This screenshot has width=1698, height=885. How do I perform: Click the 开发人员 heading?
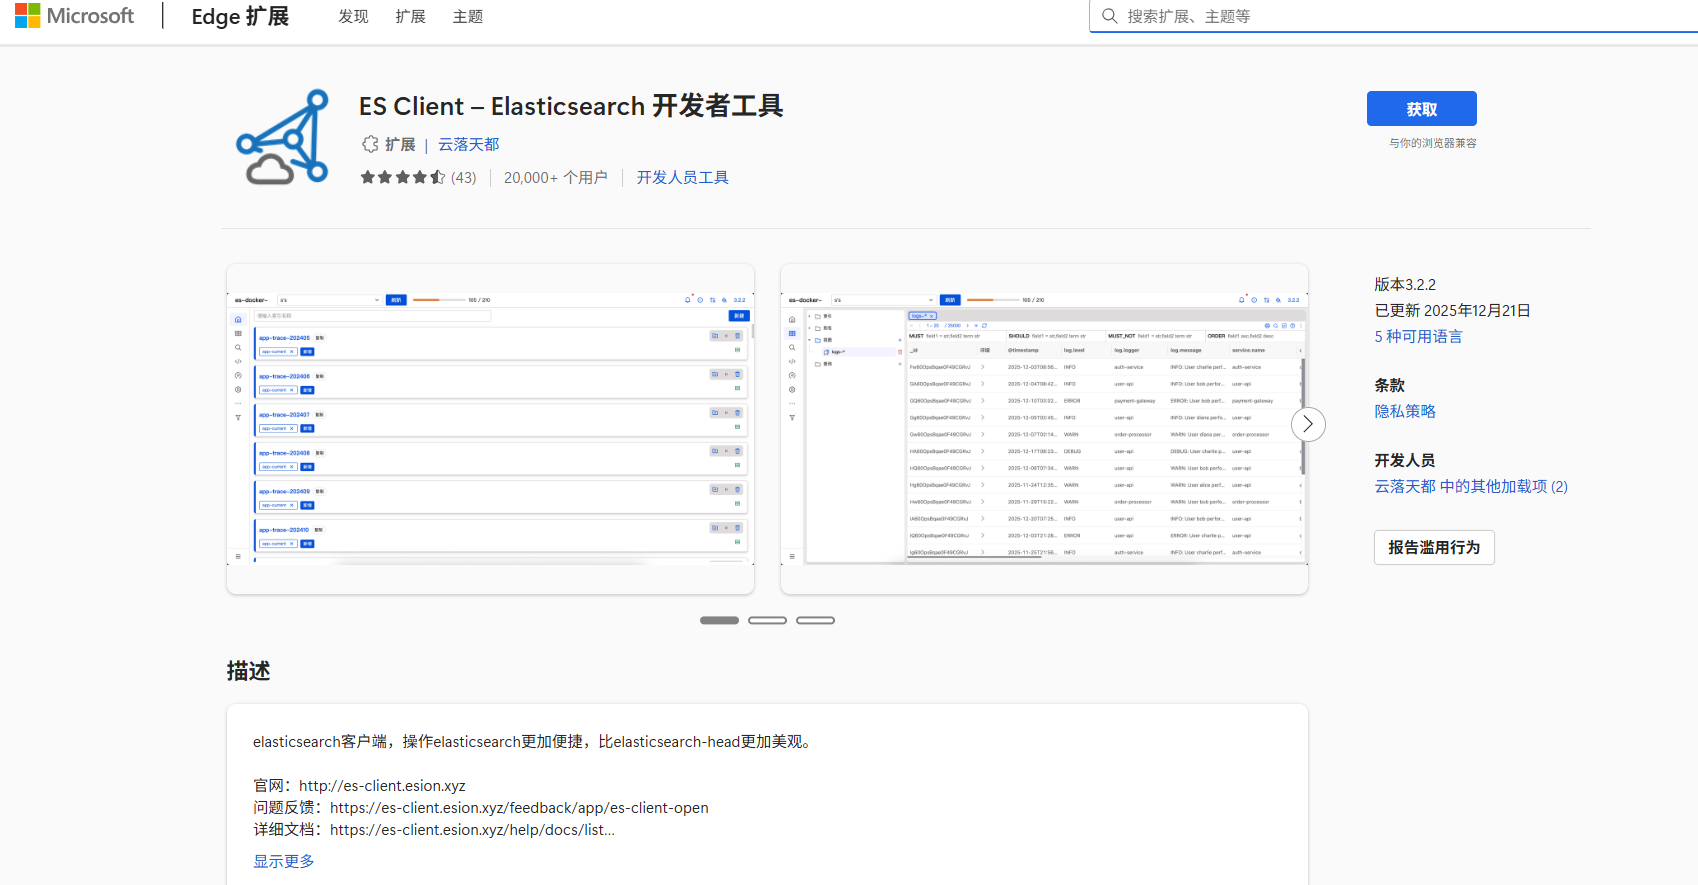click(1404, 460)
